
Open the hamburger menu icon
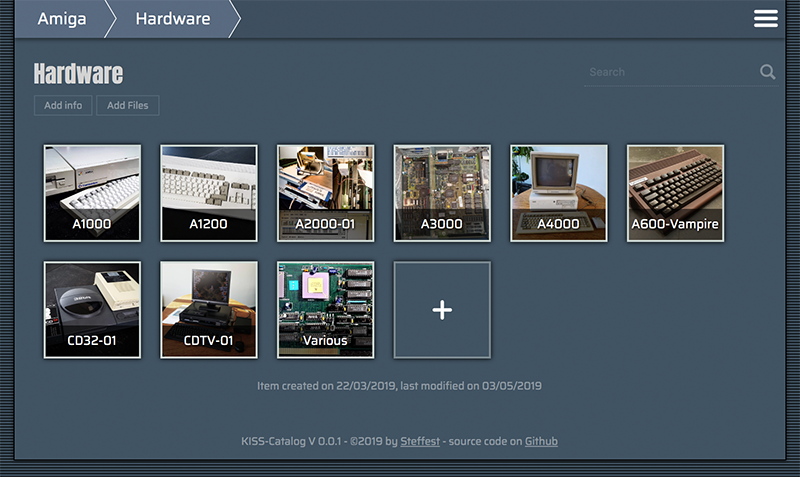tap(766, 19)
